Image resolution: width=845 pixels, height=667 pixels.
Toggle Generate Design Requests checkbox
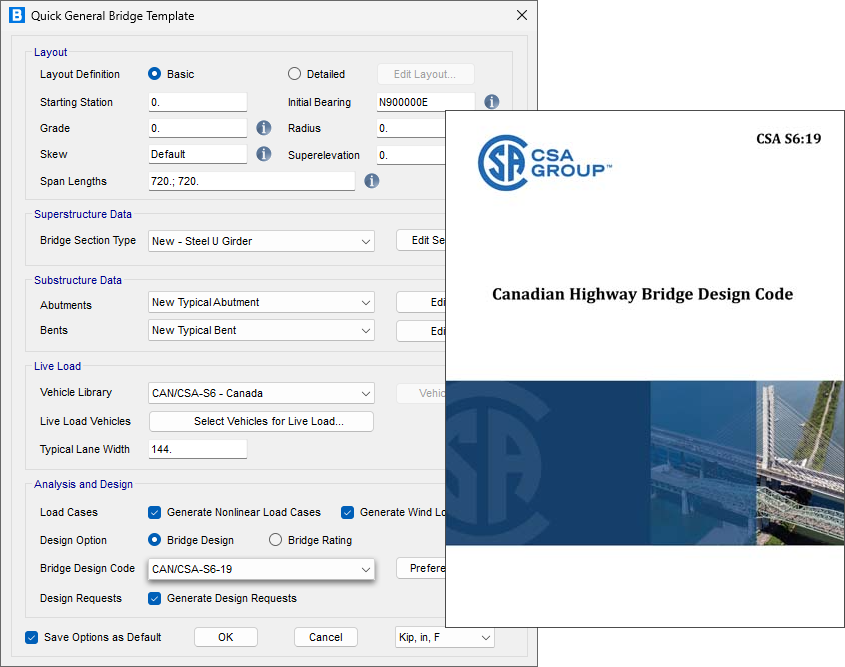155,598
